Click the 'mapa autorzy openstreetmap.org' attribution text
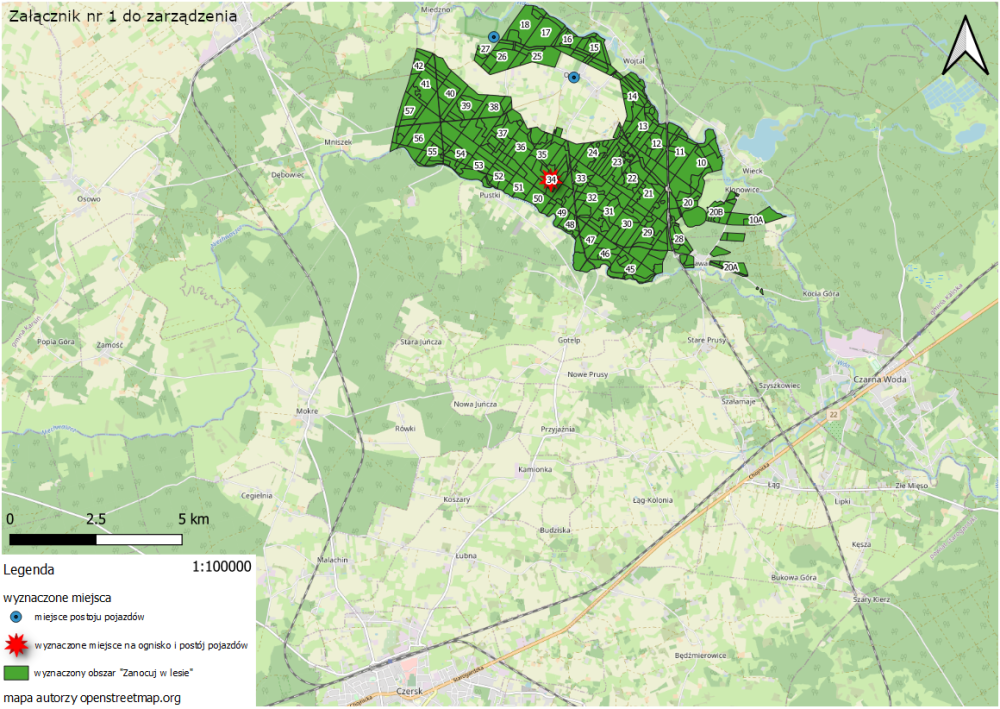Image resolution: width=1000 pixels, height=709 pixels. point(92,697)
